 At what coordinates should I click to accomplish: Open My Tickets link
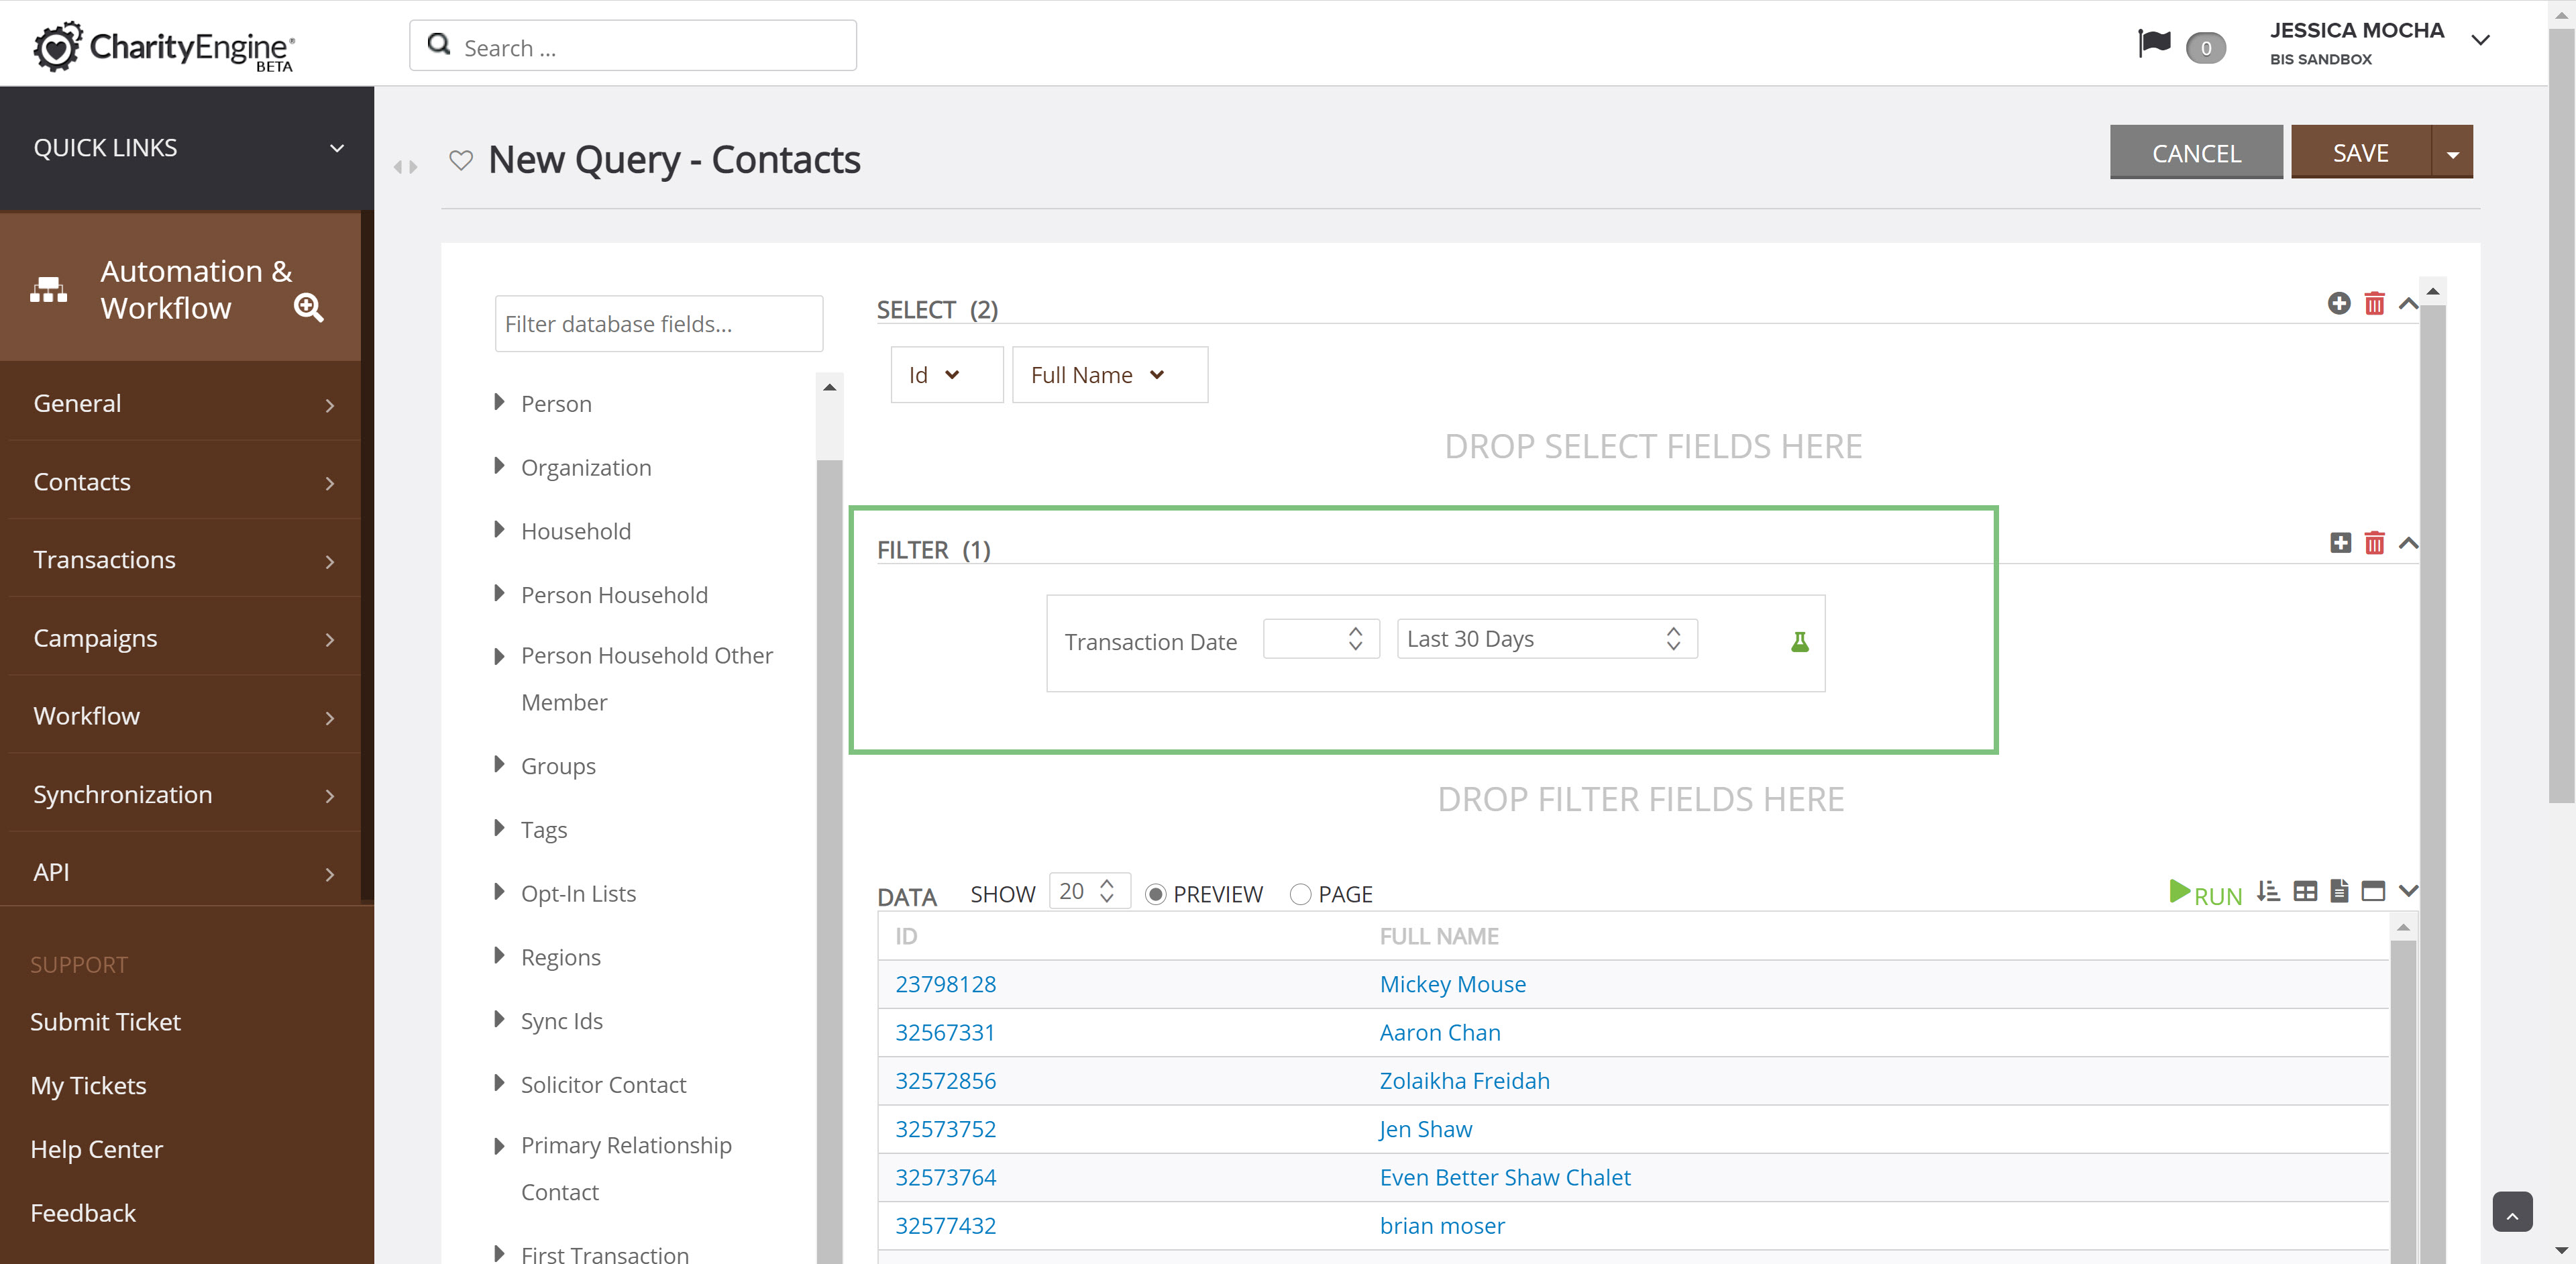(x=88, y=1085)
